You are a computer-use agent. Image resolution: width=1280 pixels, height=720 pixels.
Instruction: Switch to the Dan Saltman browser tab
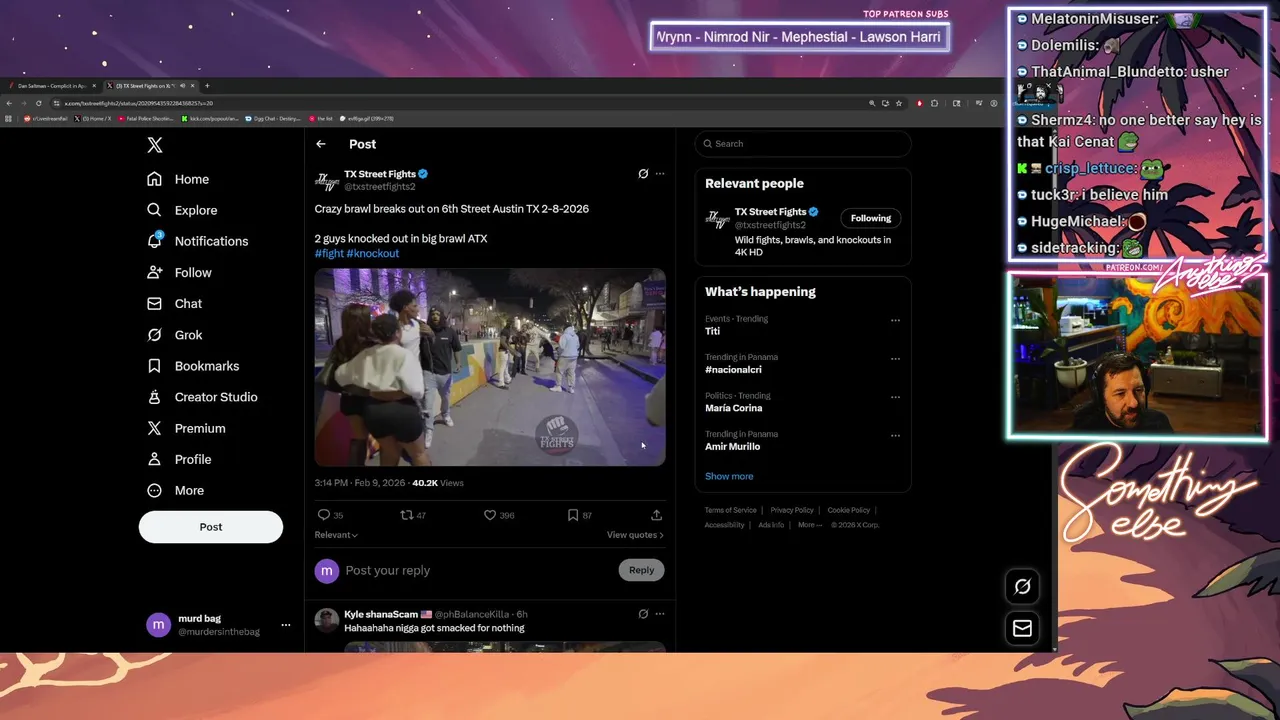[x=50, y=86]
